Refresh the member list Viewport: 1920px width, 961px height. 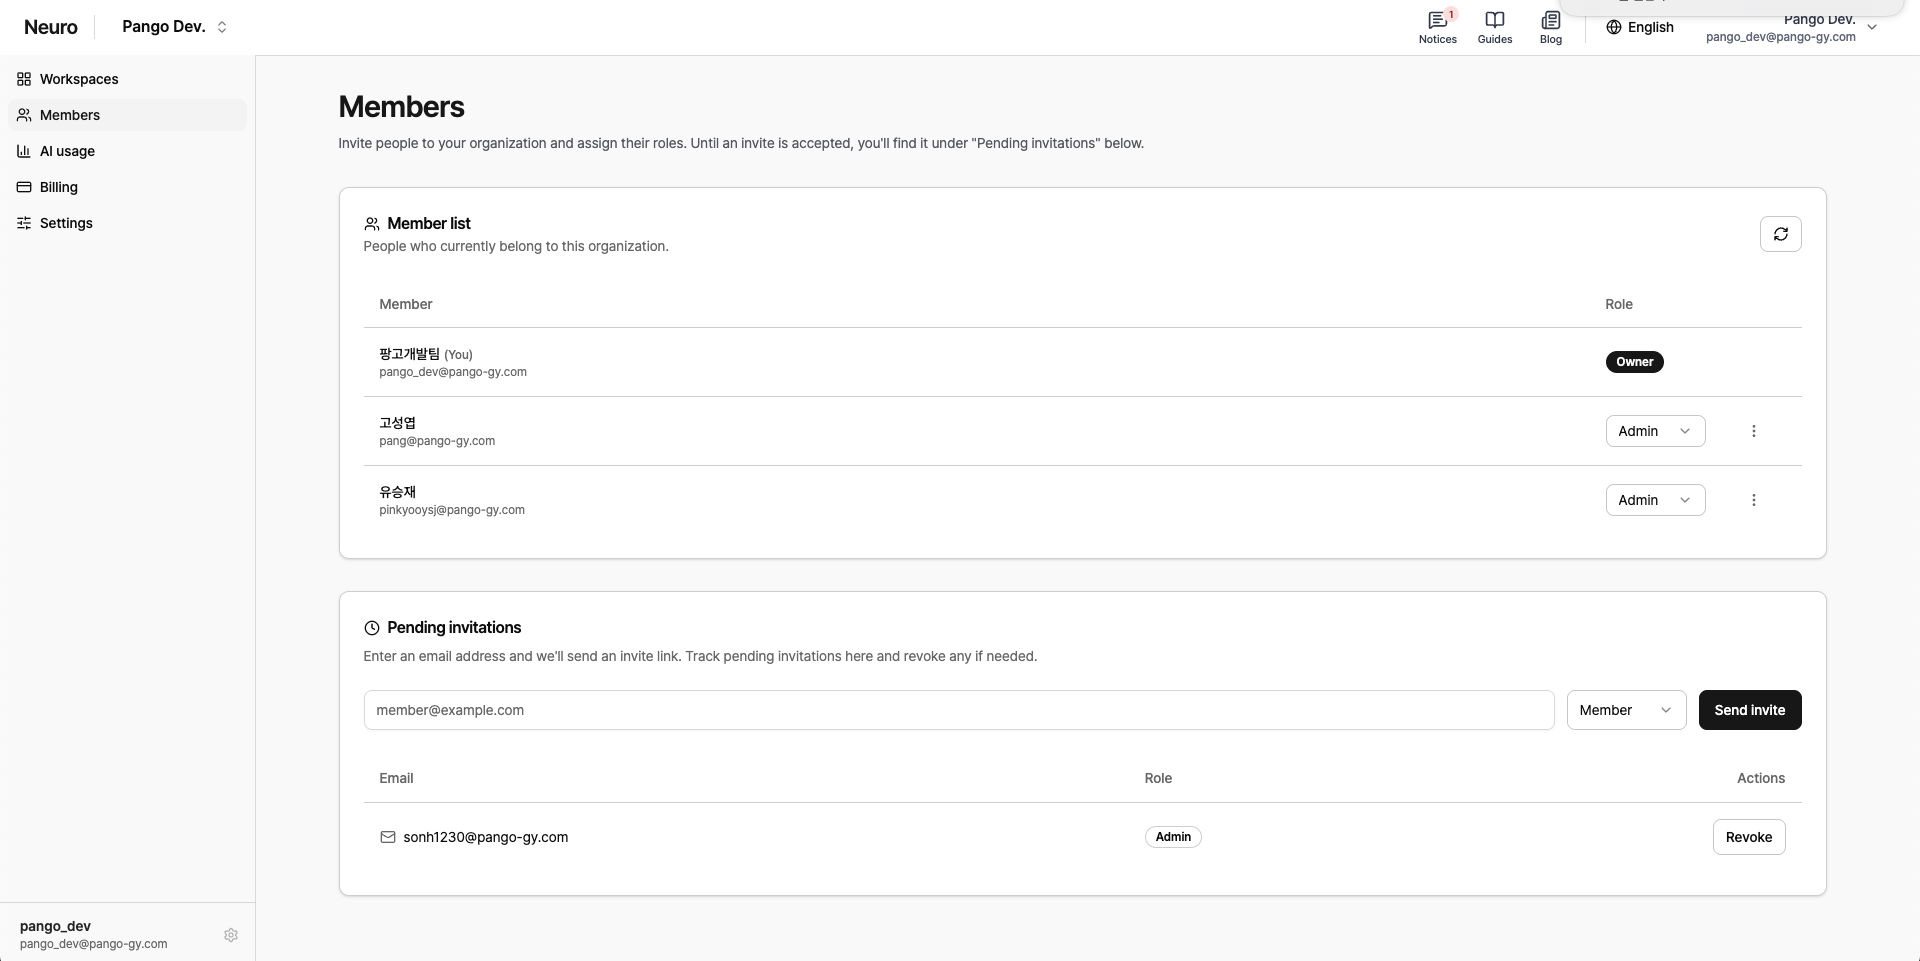(x=1780, y=234)
